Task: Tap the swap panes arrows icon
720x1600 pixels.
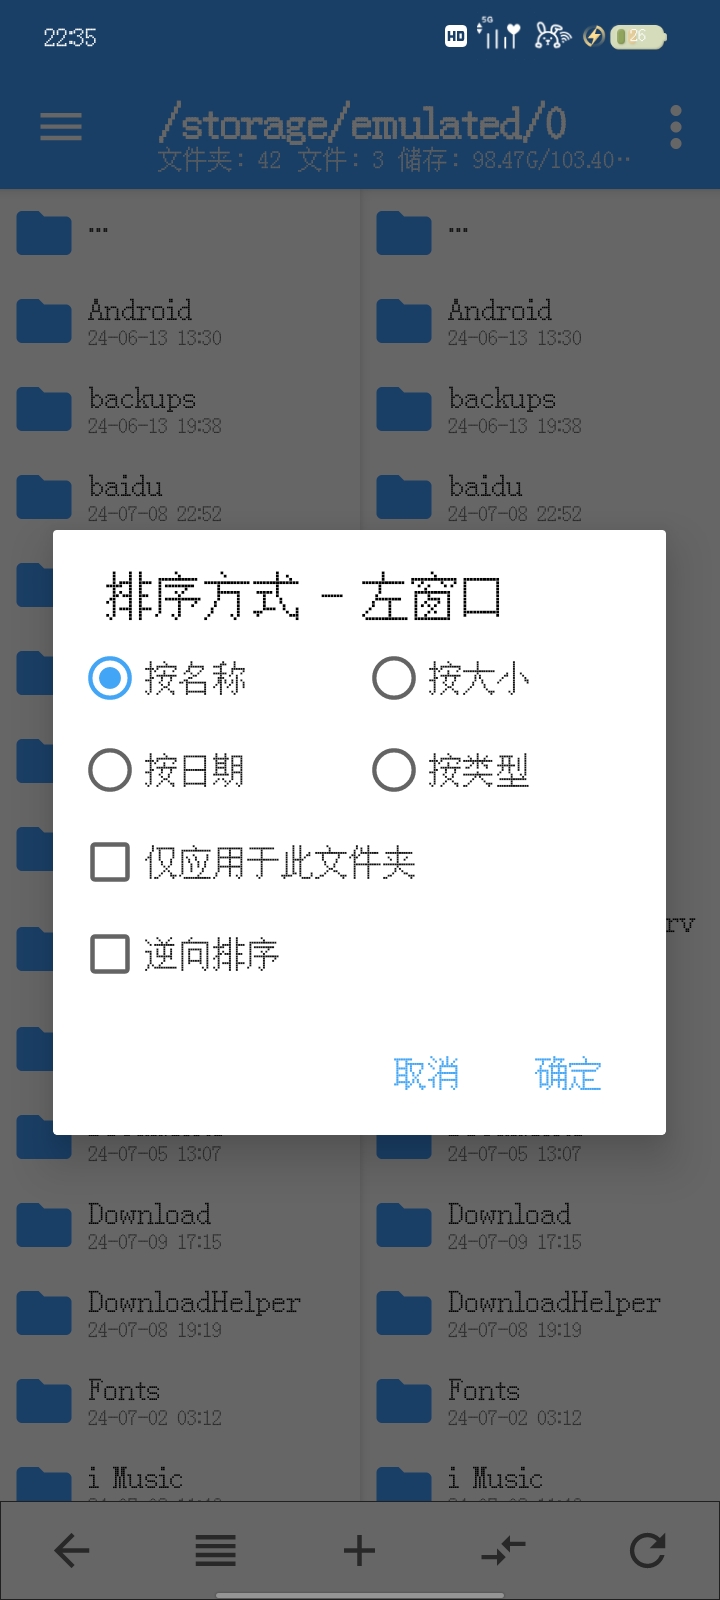Action: pyautogui.click(x=503, y=1551)
